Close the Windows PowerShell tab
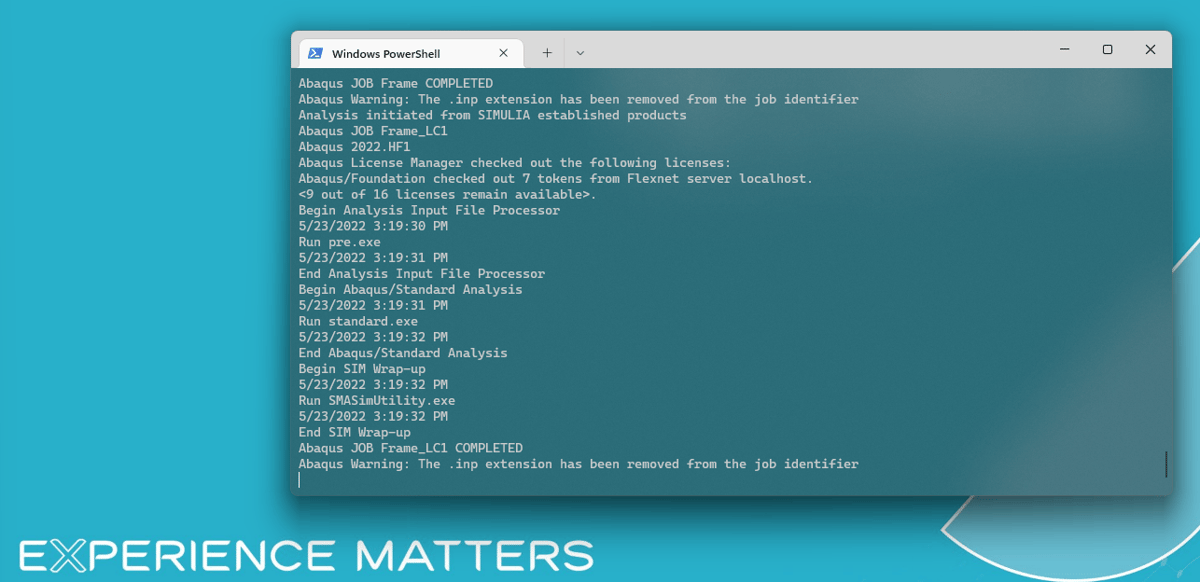1200x582 pixels. 503,53
